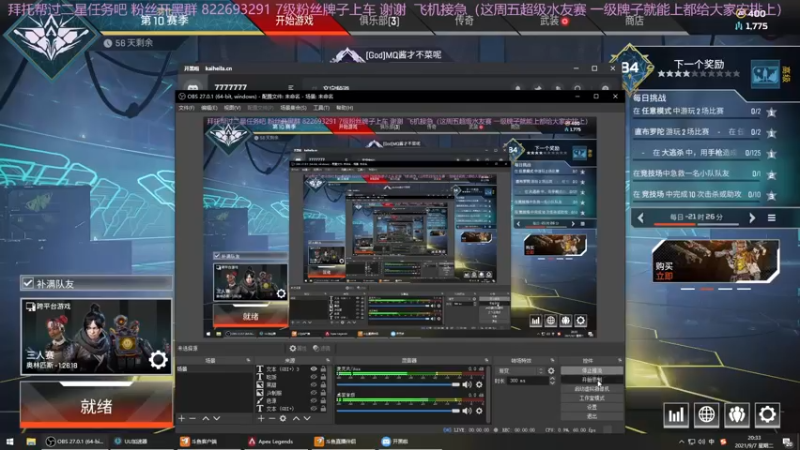
Task: Click hamburger icon in Kaihei window
Action: tap(291, 87)
